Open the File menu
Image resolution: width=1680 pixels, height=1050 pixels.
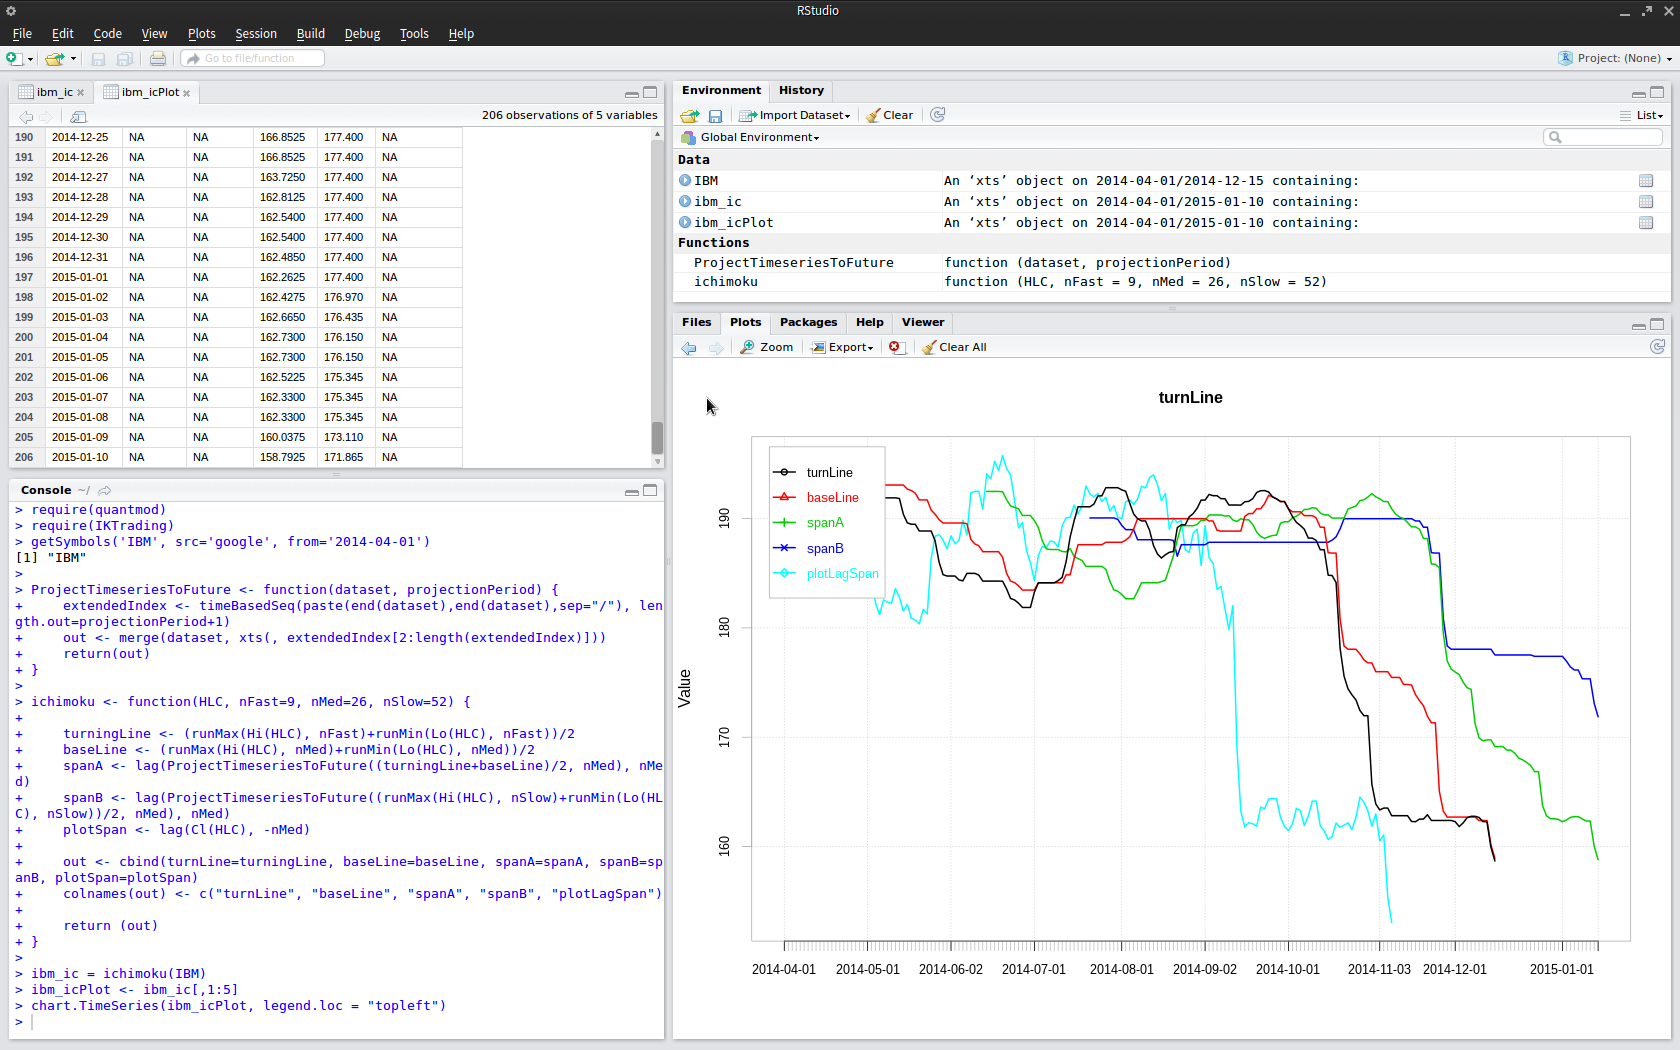pyautogui.click(x=22, y=34)
